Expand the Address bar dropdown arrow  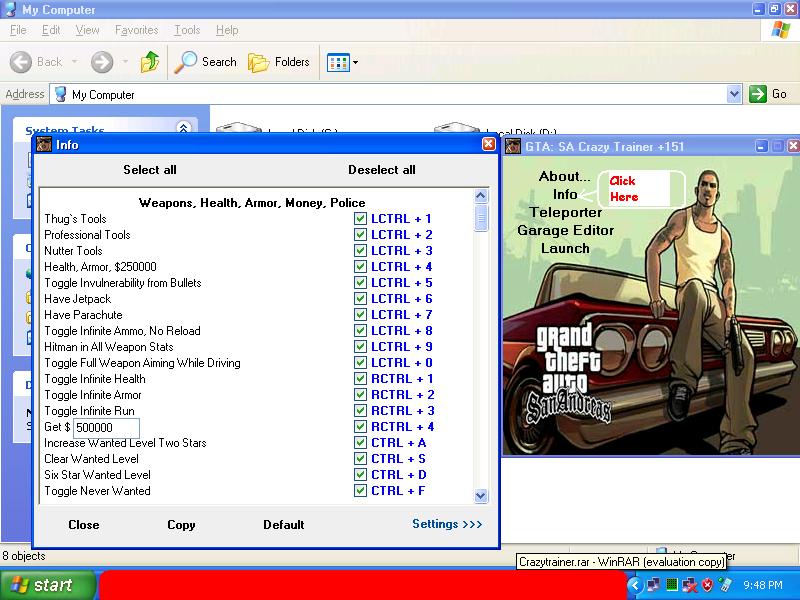point(734,94)
